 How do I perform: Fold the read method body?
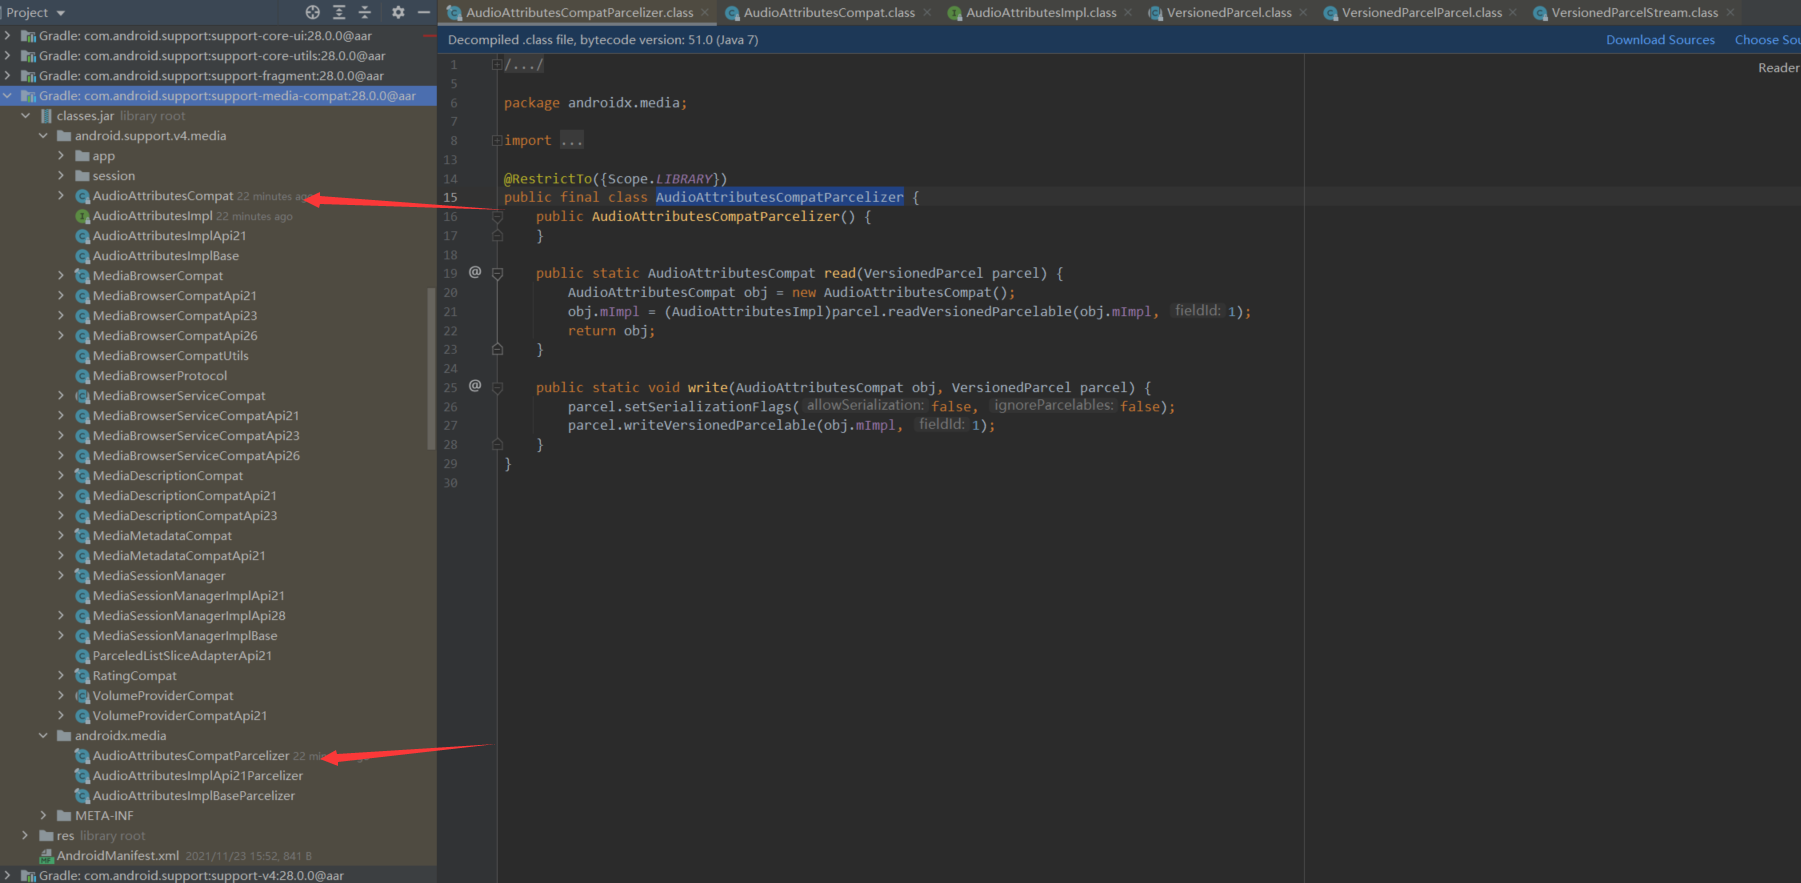pyautogui.click(x=497, y=273)
